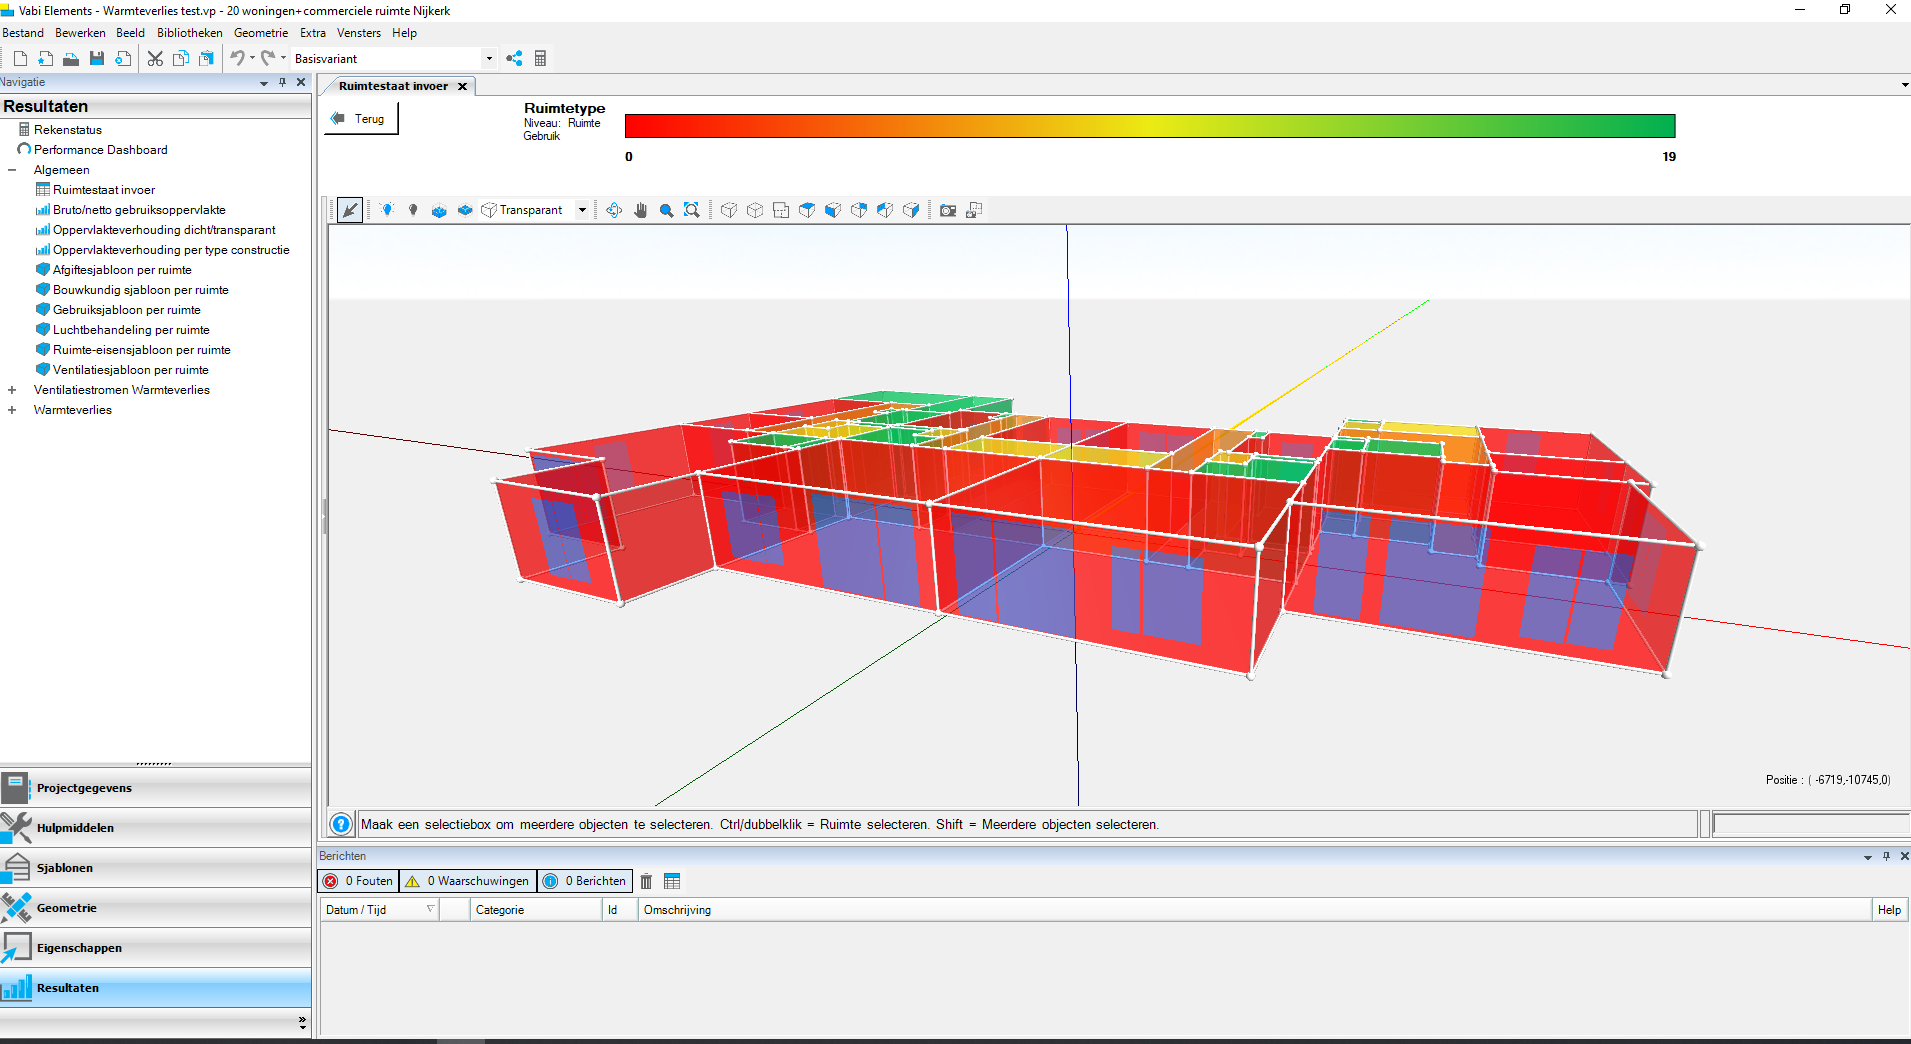
Task: Click the cut scissors icon
Action: coord(155,59)
